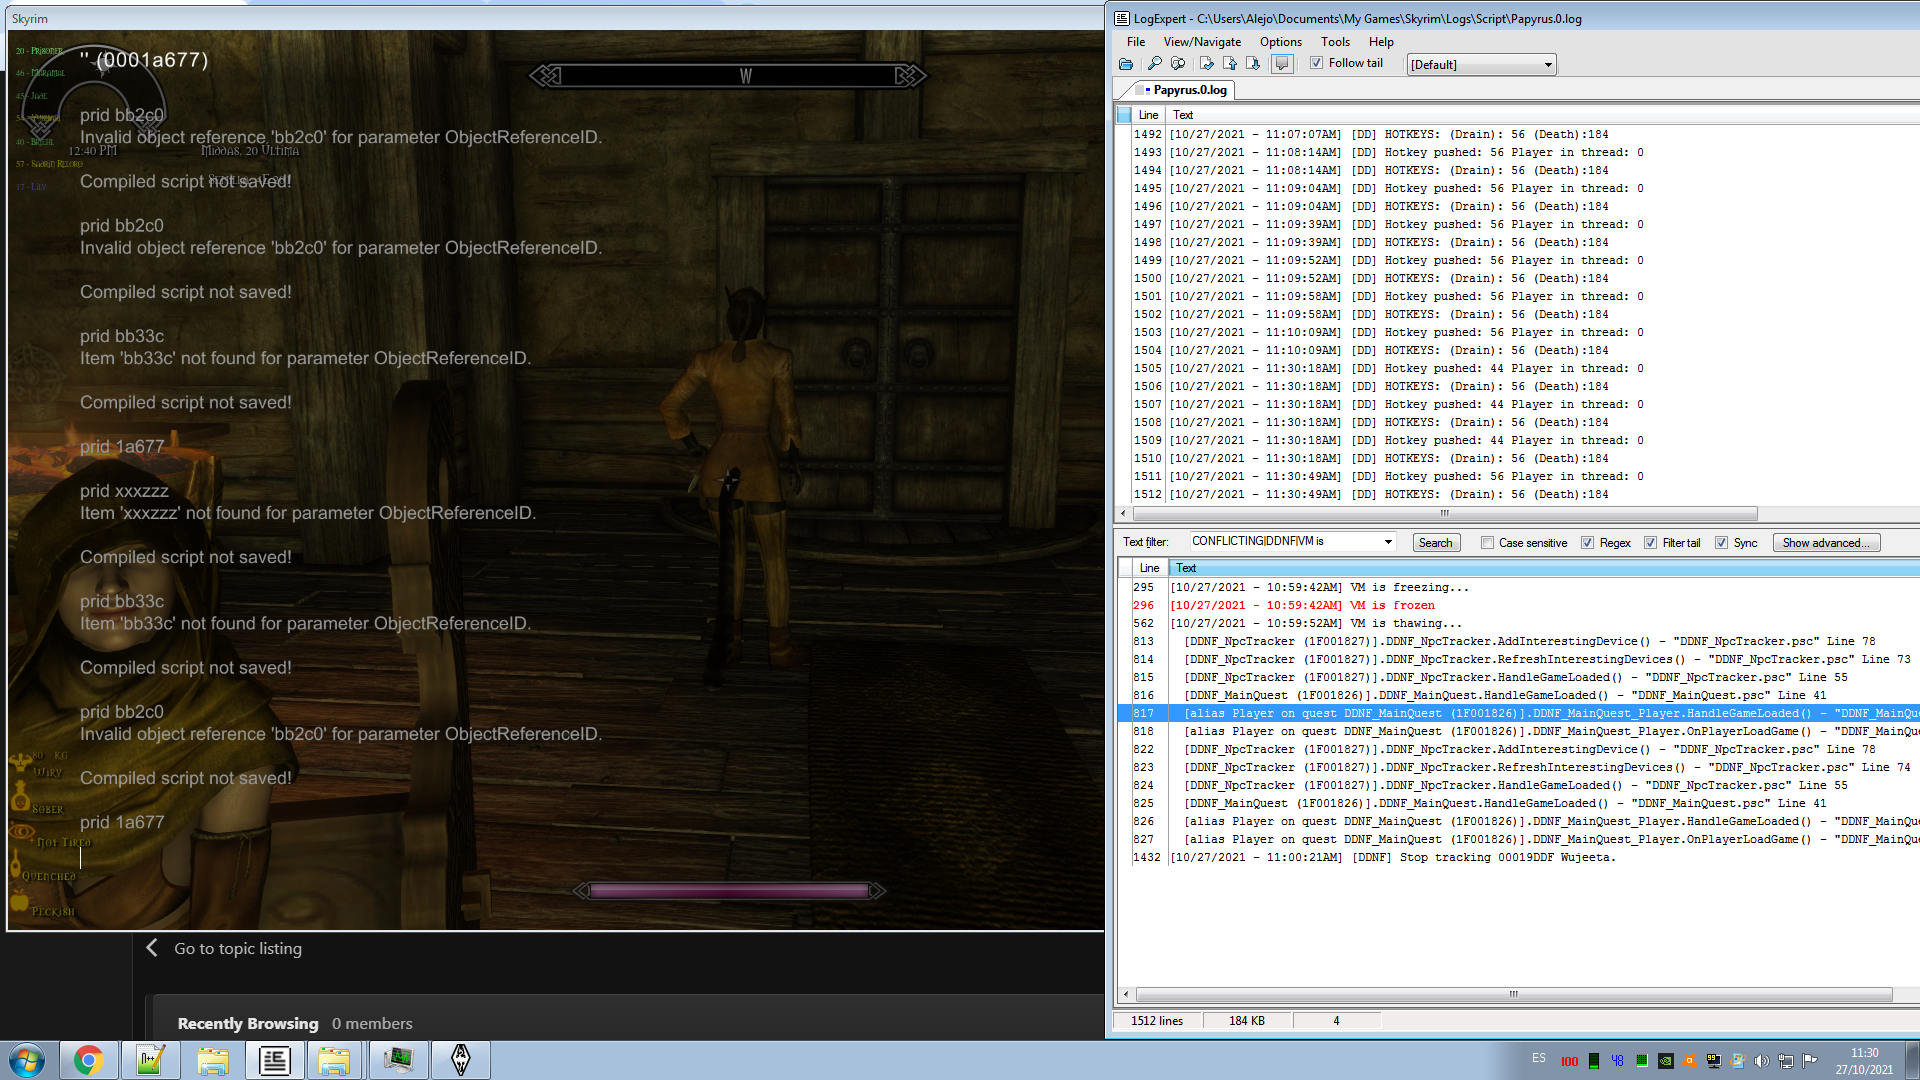Go to topic listing link
Viewport: 1920px width, 1080px height.
pyautogui.click(x=238, y=948)
